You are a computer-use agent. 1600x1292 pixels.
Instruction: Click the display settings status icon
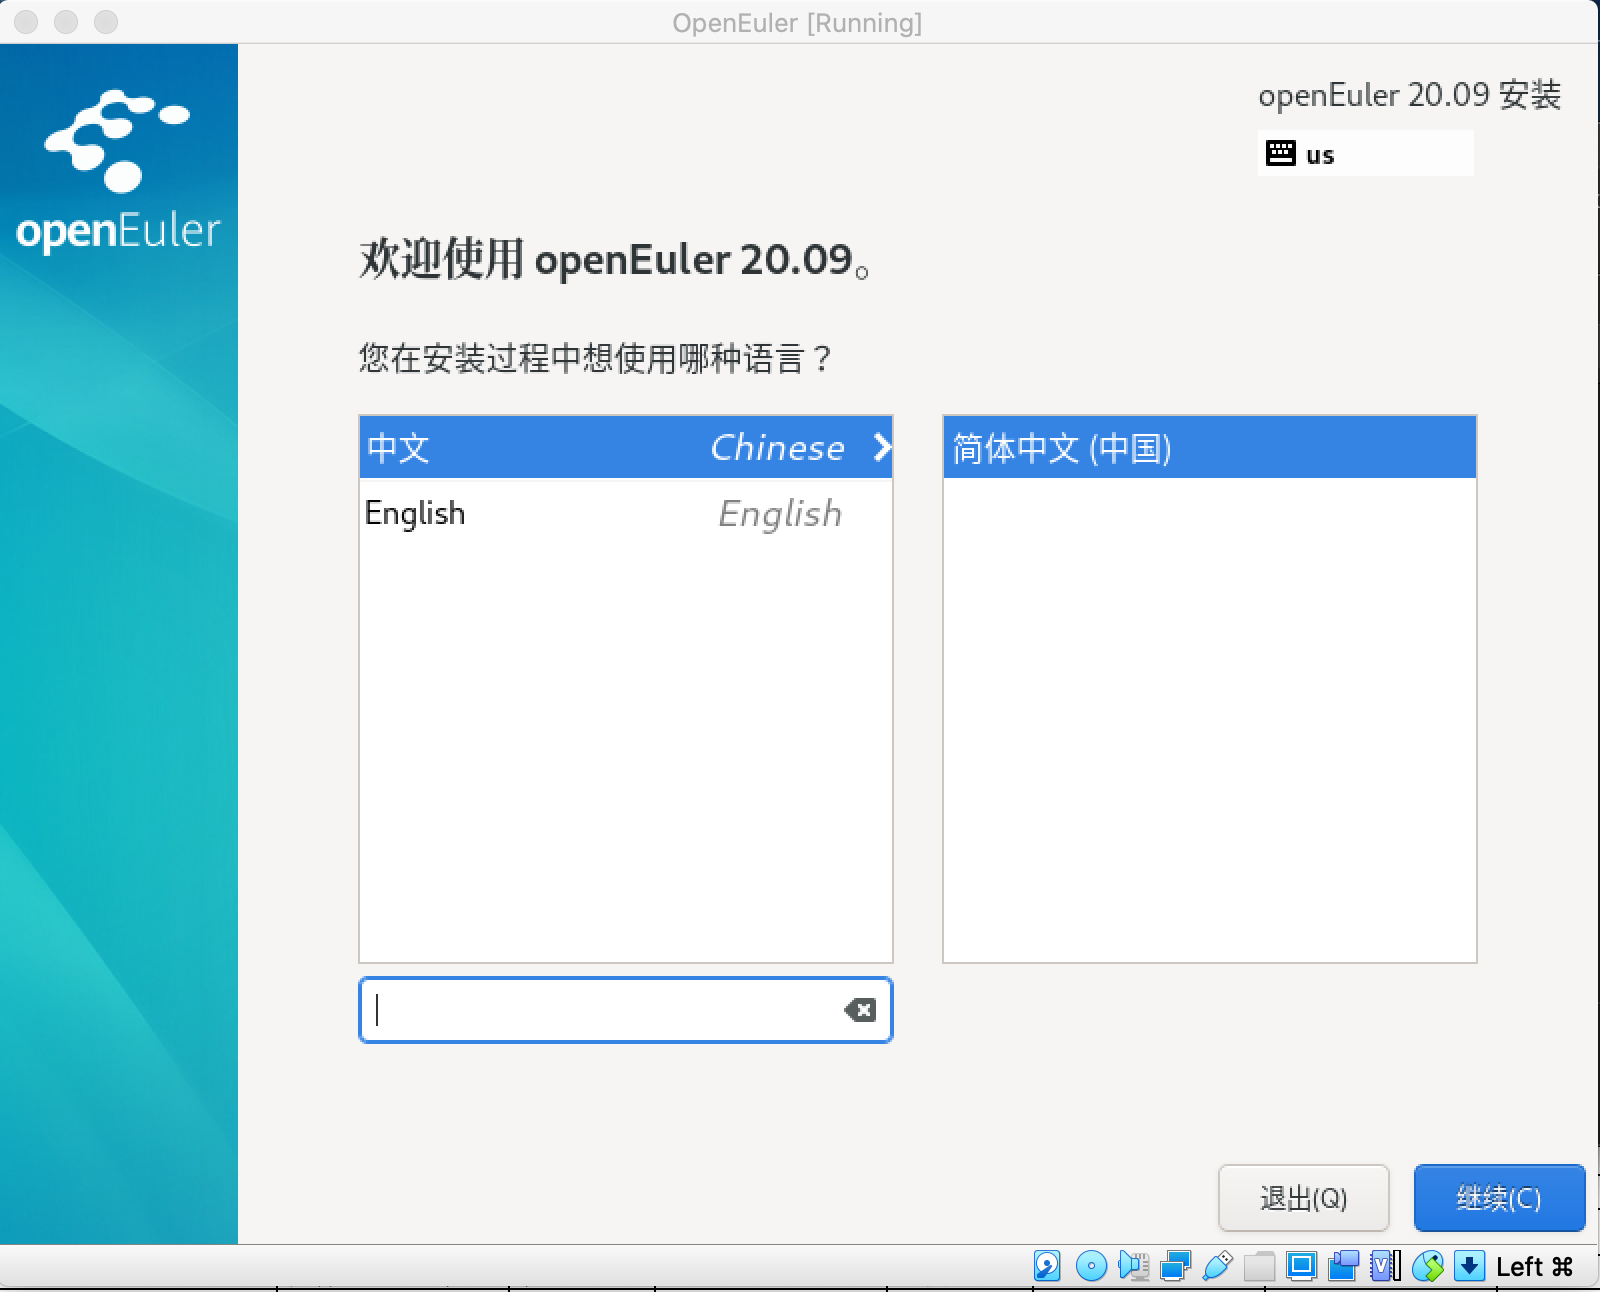click(x=1301, y=1266)
